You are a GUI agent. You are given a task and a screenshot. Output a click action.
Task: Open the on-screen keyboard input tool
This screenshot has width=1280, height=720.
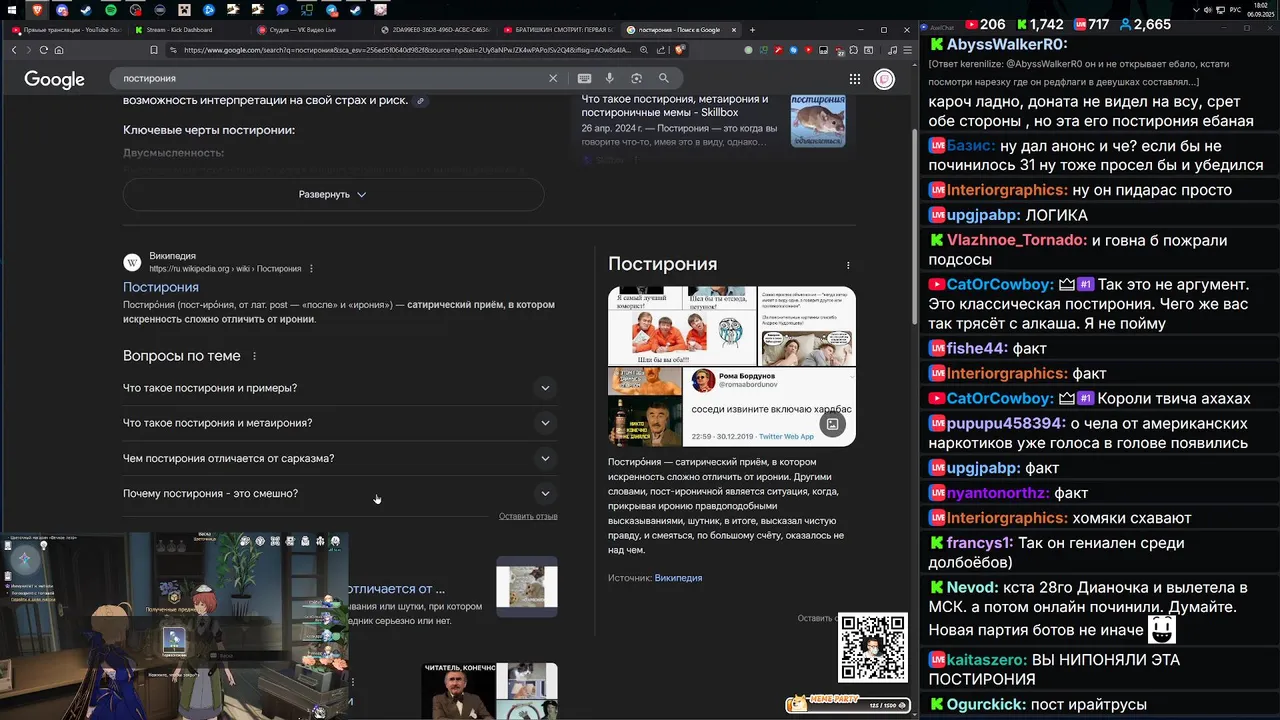[584, 78]
